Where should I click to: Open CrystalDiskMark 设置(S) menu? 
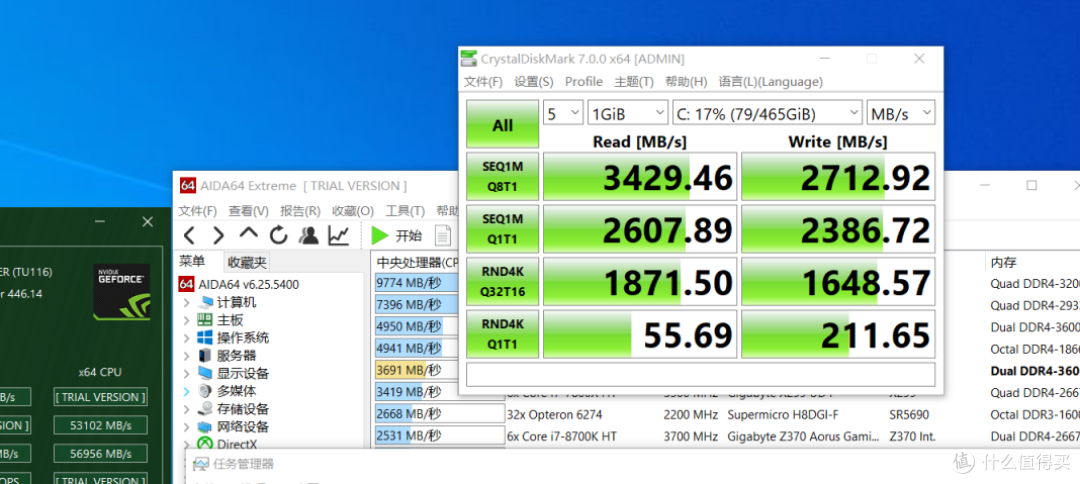(x=534, y=81)
